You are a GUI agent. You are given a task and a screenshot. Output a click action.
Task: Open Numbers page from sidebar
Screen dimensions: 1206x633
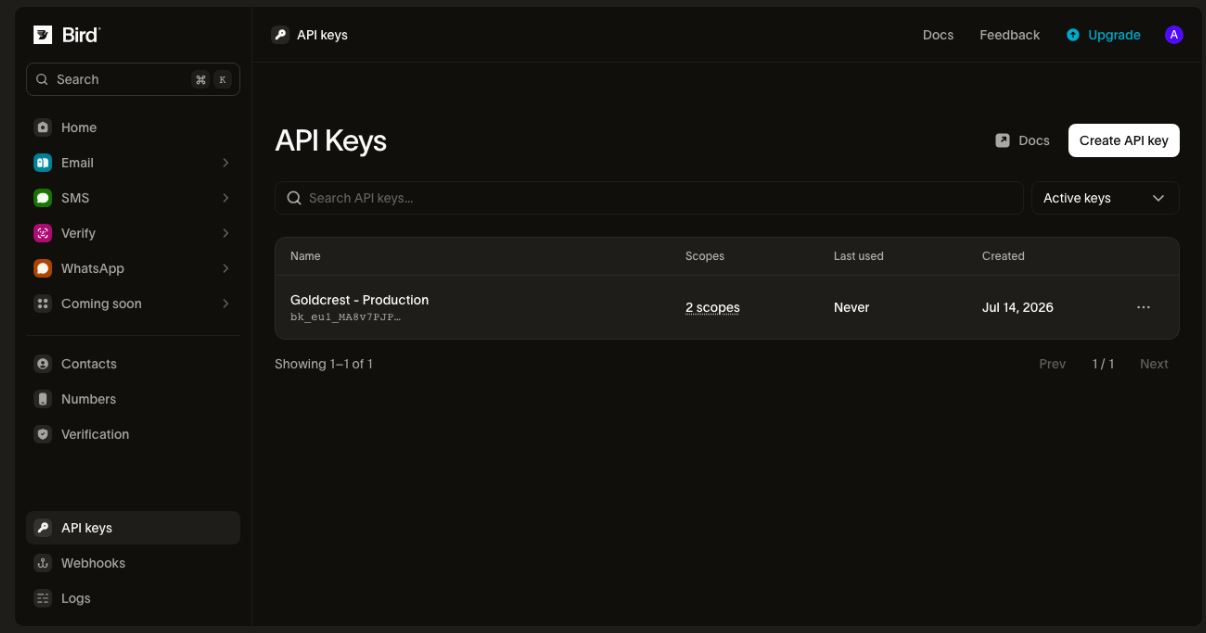pos(133,399)
